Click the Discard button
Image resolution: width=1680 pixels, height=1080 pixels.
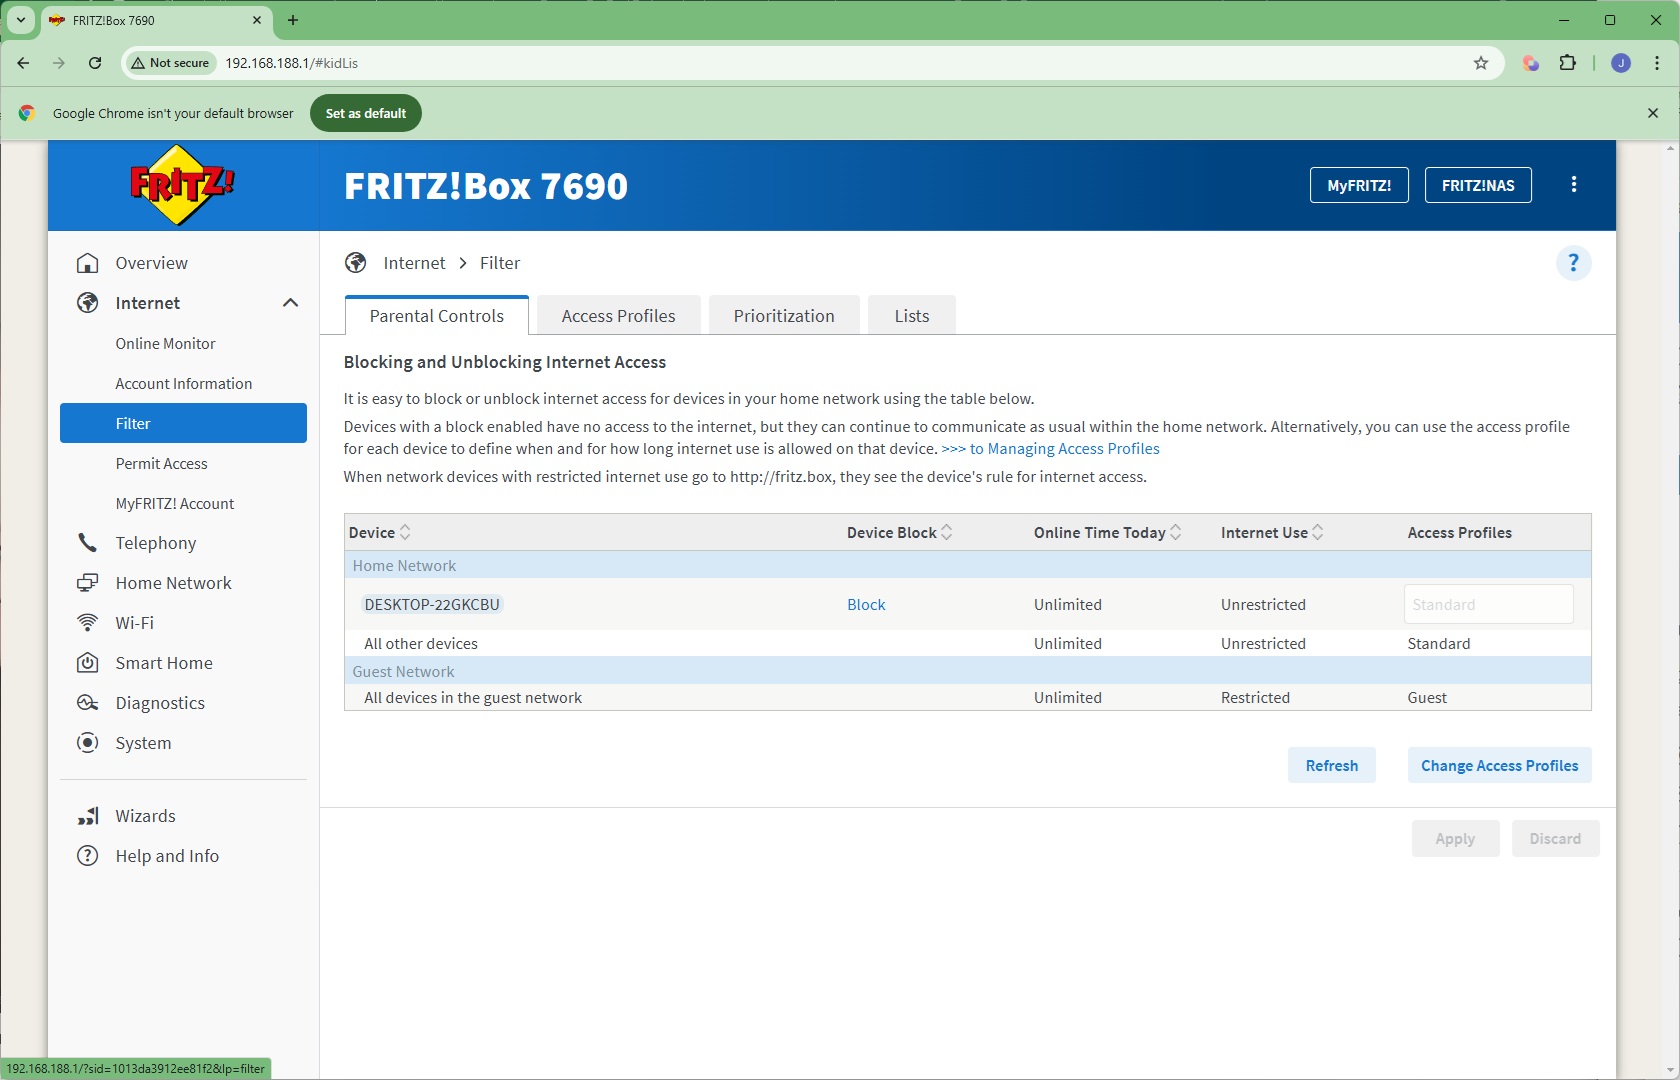coord(1555,839)
